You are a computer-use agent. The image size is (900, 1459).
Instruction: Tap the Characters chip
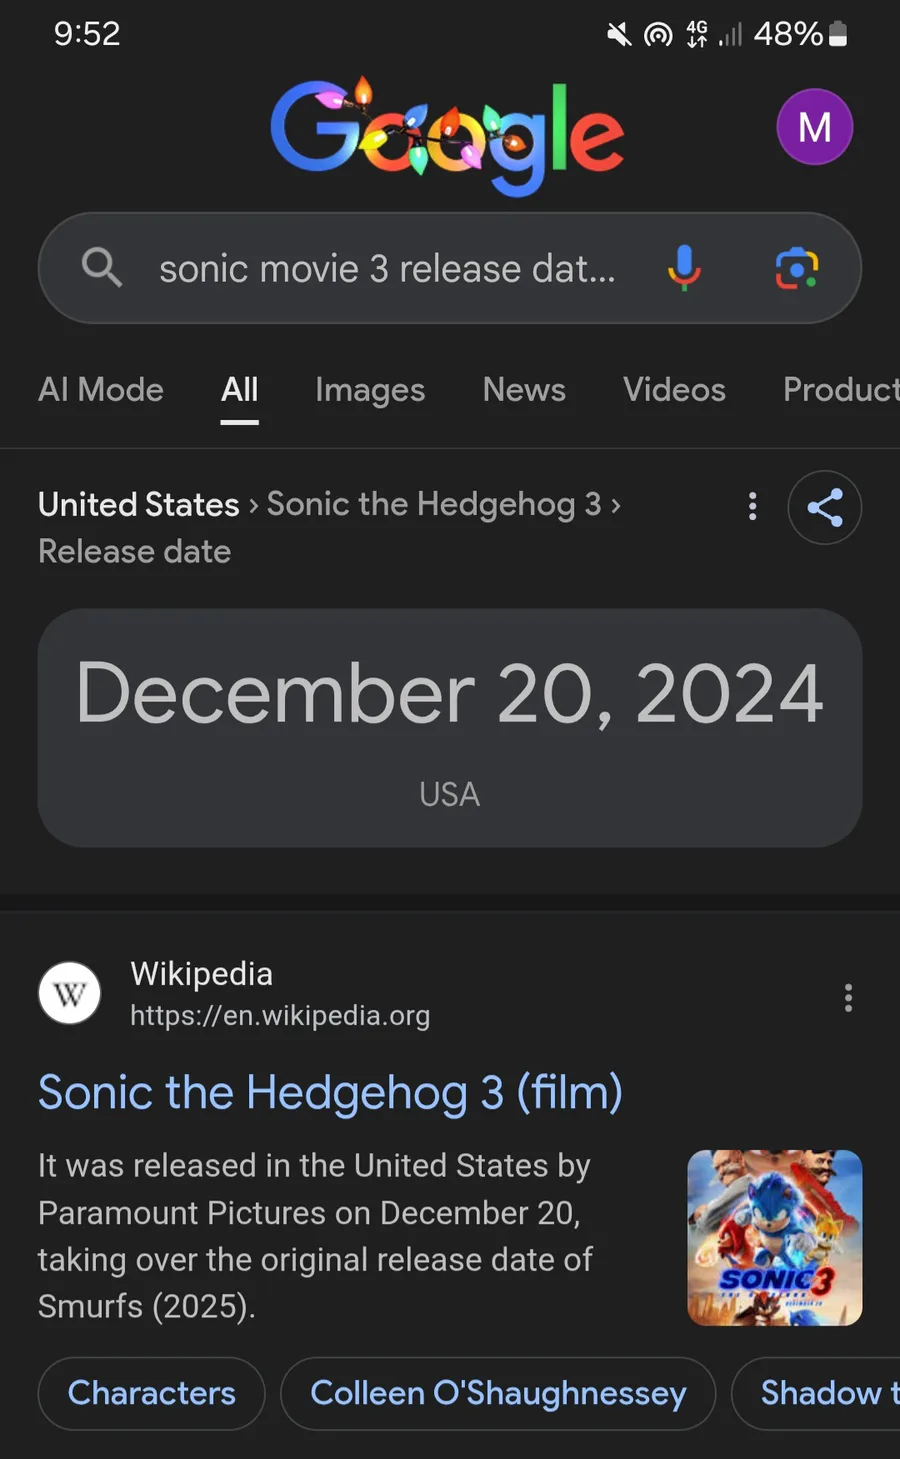pyautogui.click(x=152, y=1393)
